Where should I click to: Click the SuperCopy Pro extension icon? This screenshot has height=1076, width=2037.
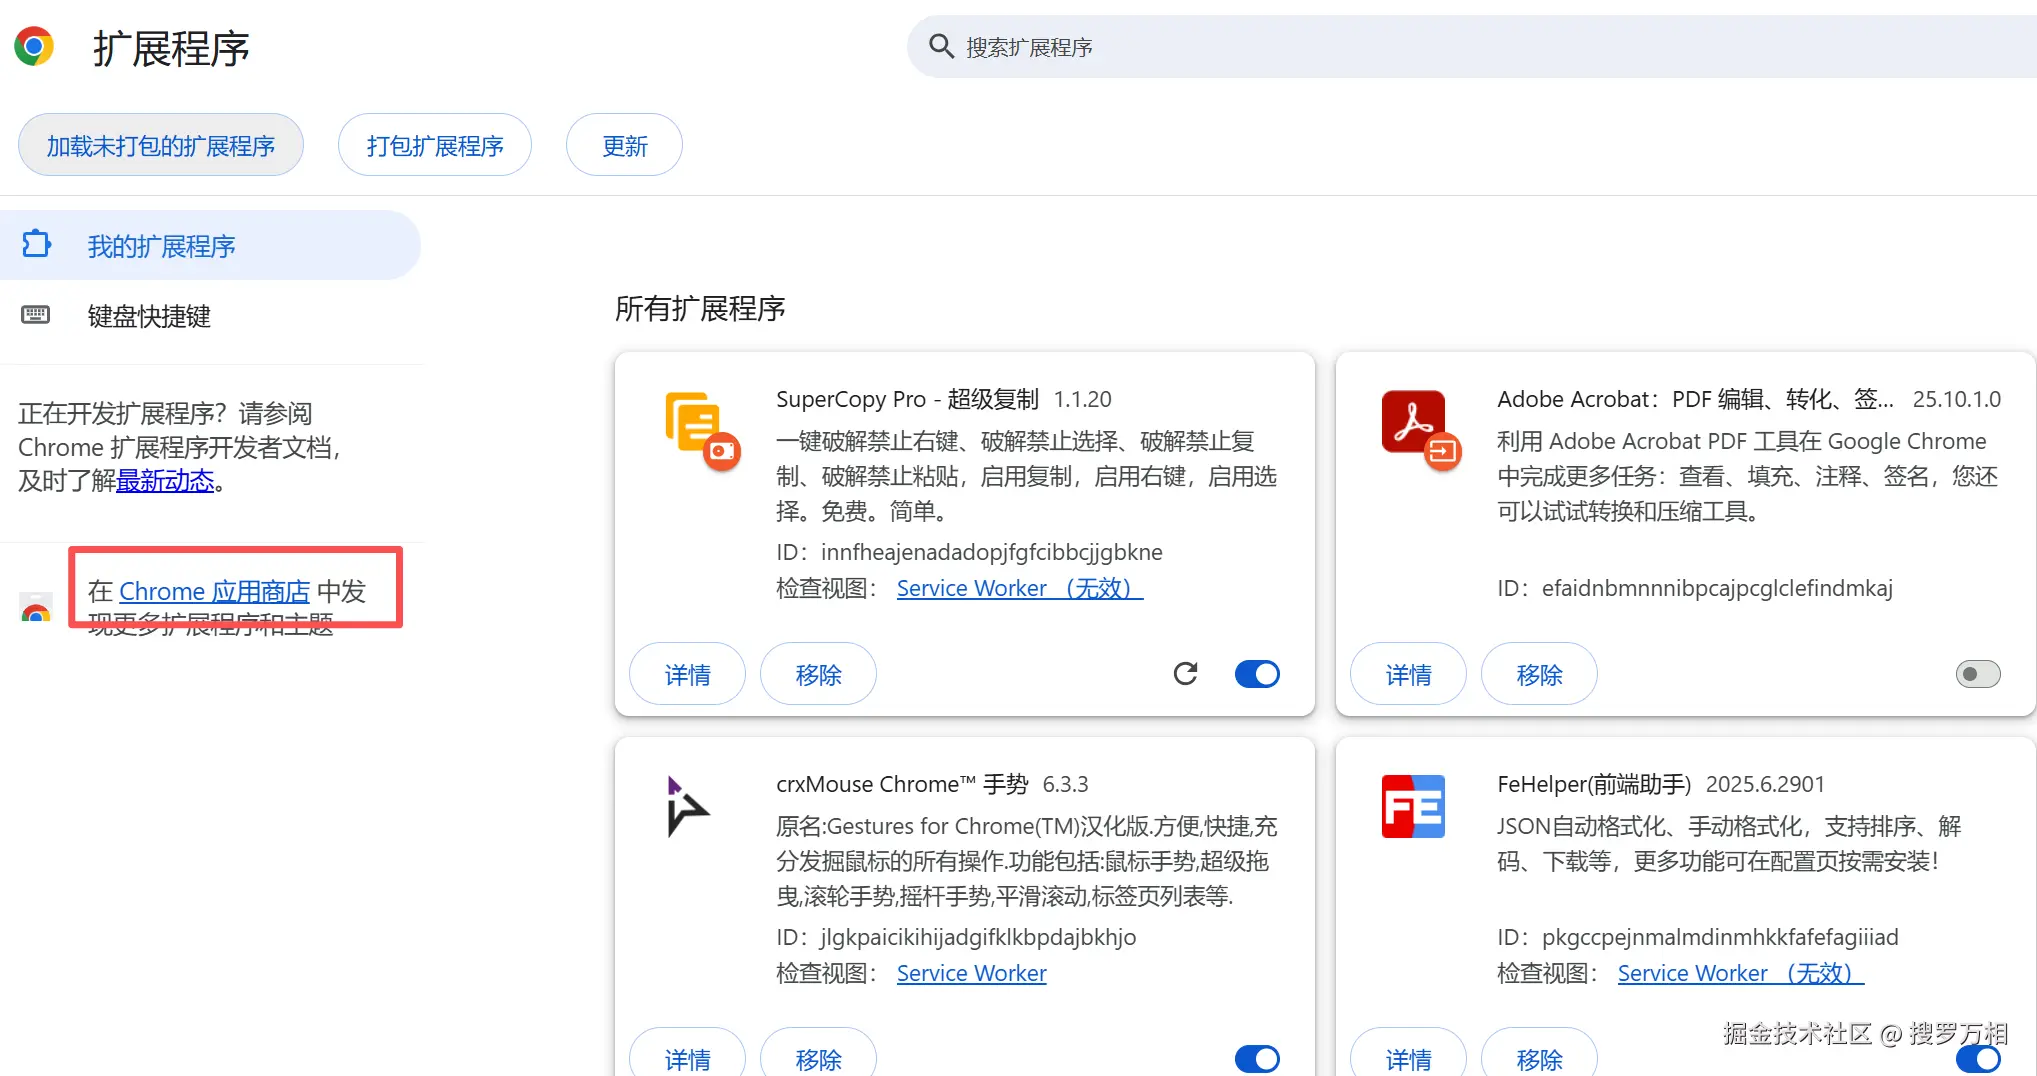tap(702, 430)
